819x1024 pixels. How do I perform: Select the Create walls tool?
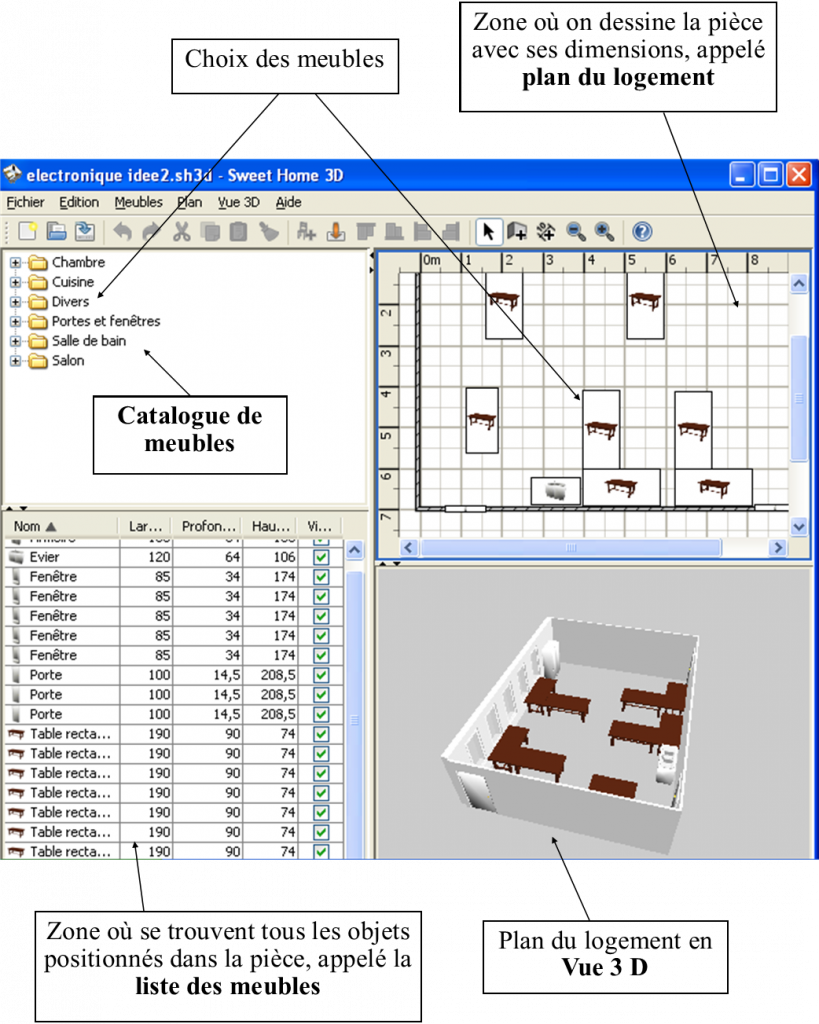pos(517,232)
